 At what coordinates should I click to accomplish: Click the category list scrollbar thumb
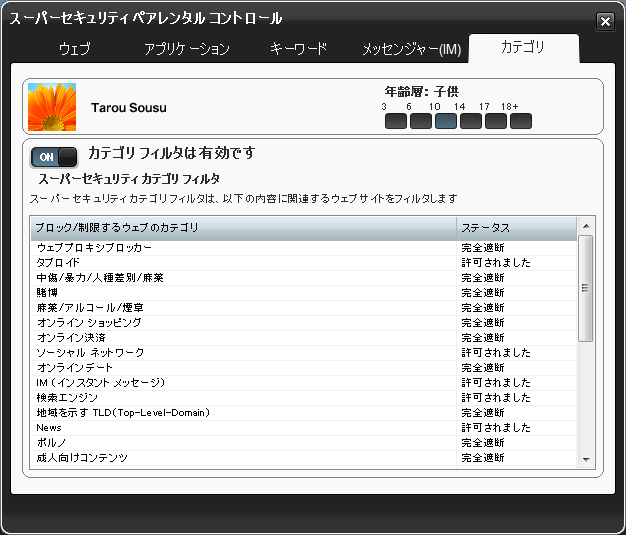pos(586,288)
